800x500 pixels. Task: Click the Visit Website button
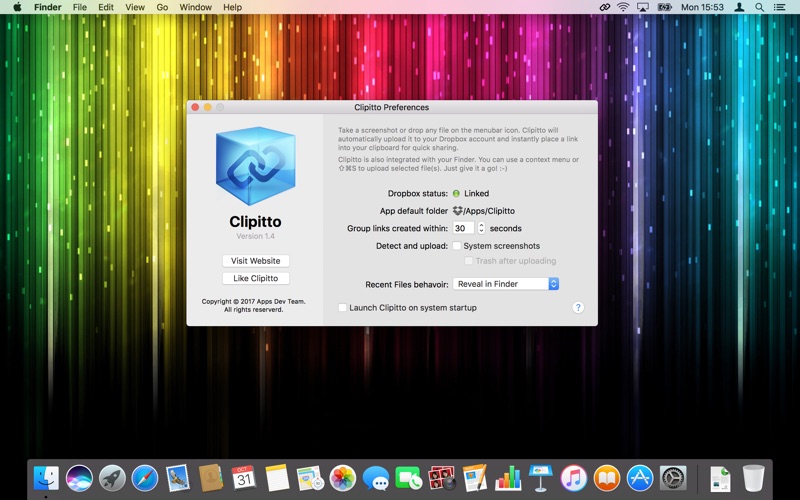click(256, 261)
